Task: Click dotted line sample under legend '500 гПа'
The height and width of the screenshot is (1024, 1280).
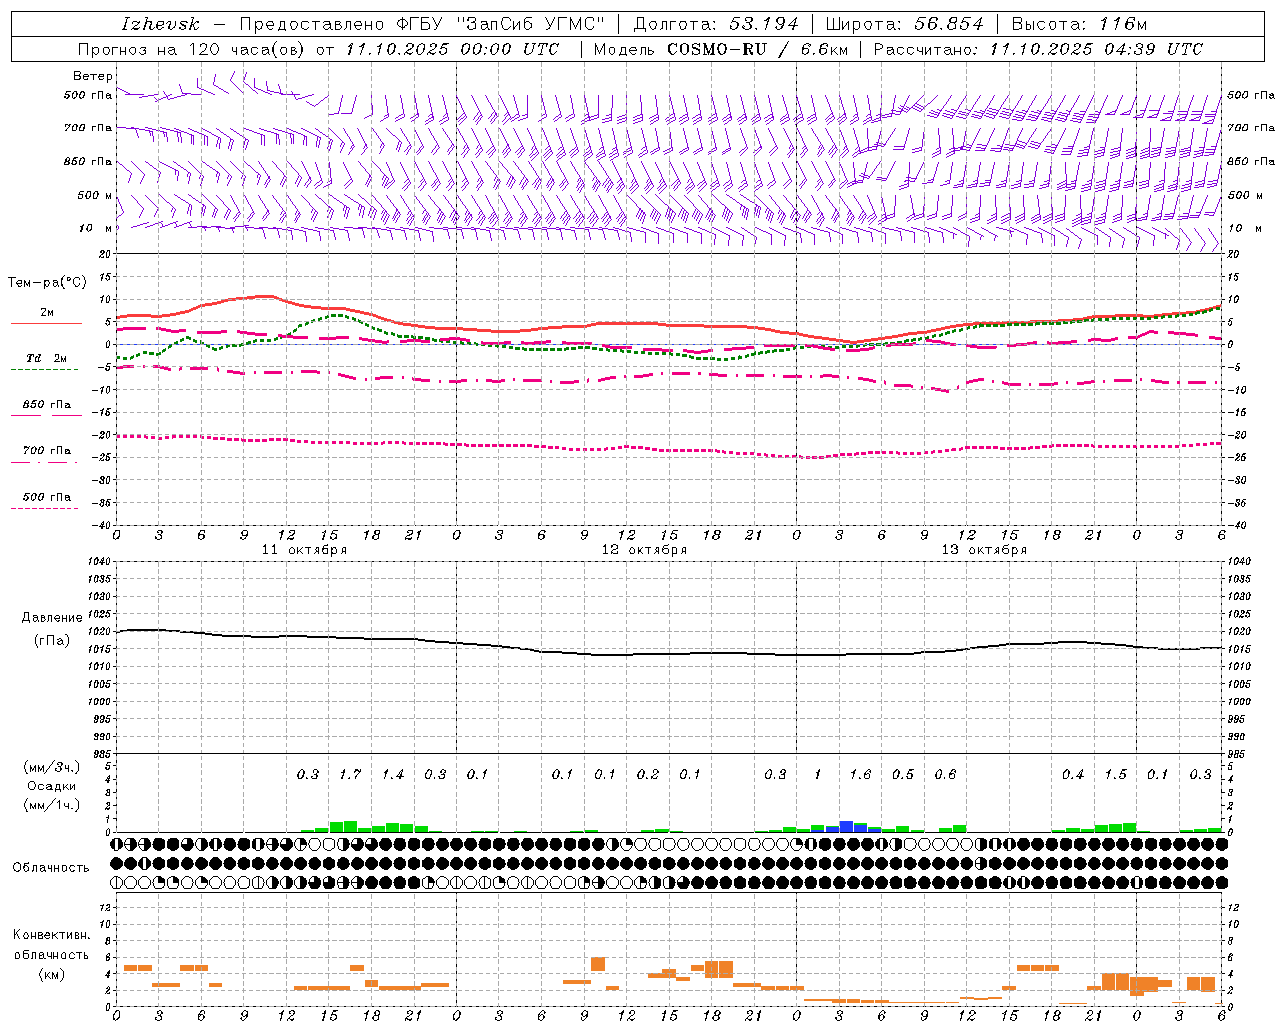Action: click(x=44, y=509)
